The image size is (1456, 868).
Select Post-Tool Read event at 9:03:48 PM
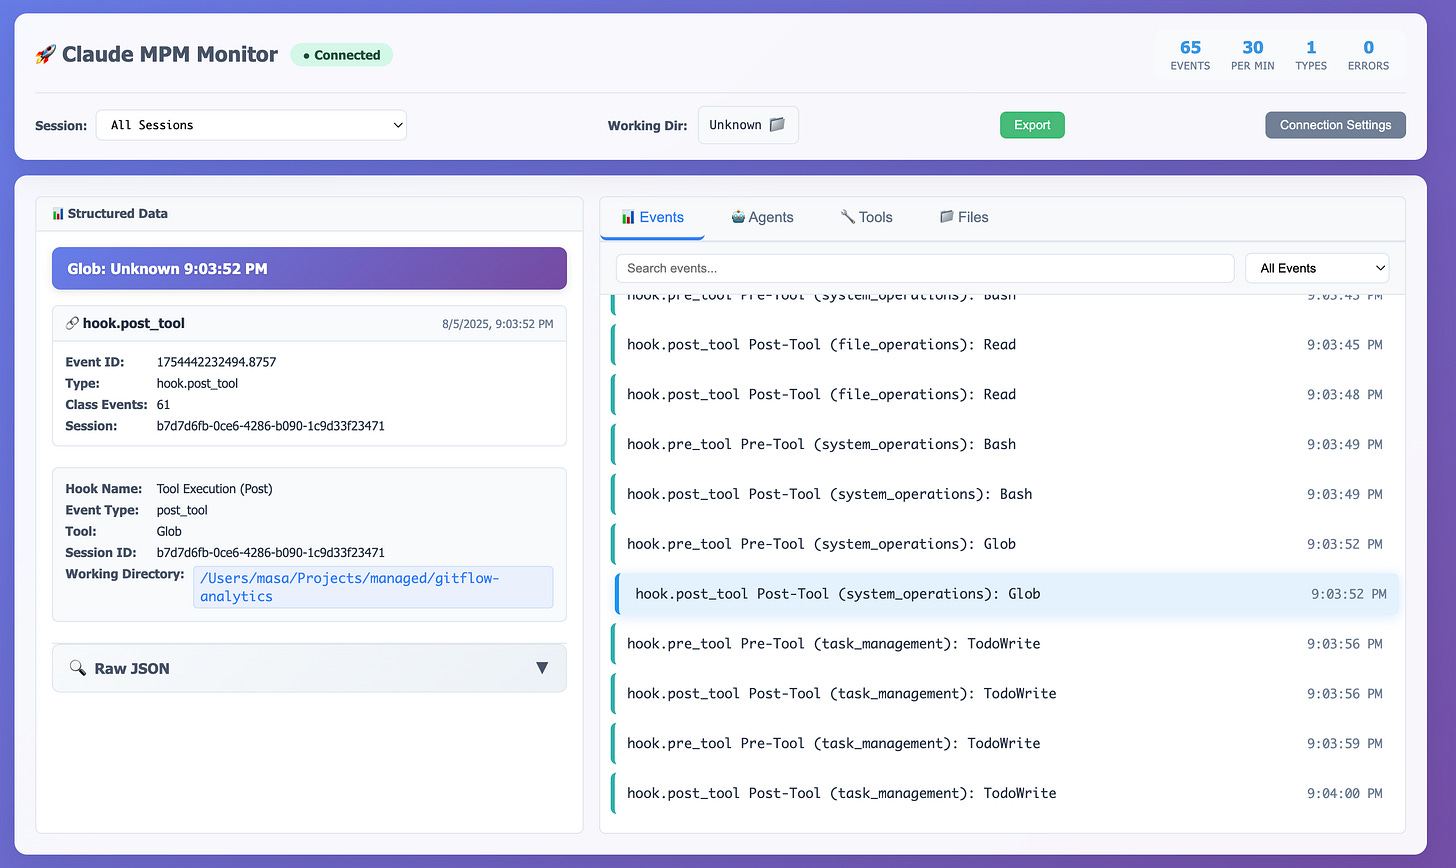pyautogui.click(x=1007, y=395)
